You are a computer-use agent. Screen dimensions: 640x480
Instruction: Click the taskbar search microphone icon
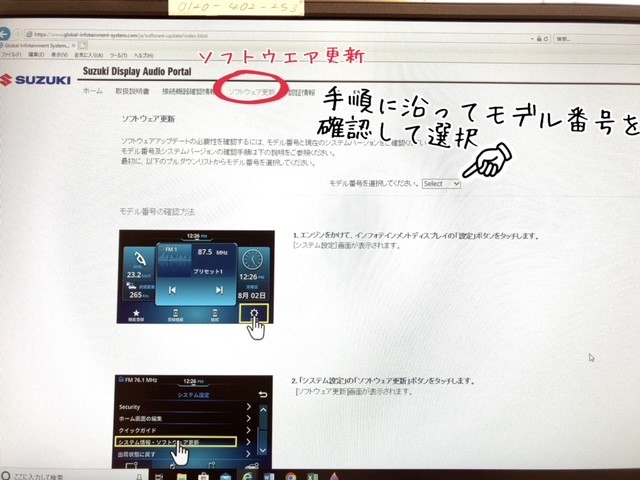tap(139, 476)
